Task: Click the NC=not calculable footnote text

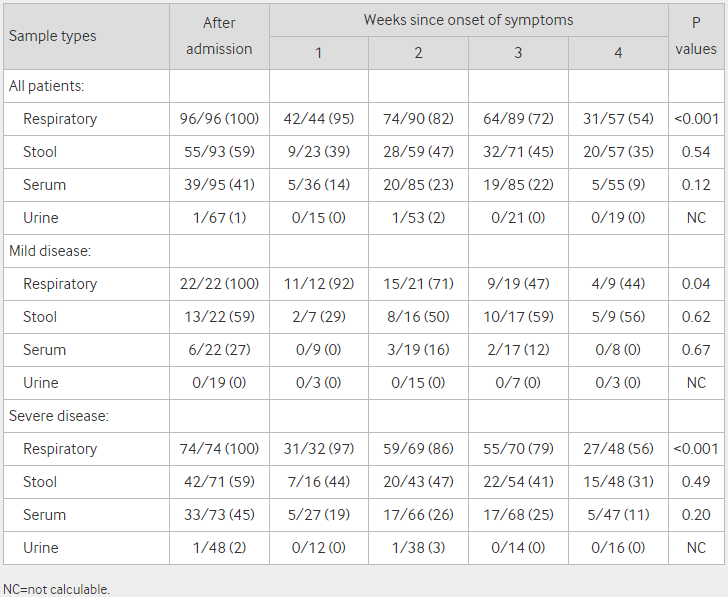Action: (56, 590)
